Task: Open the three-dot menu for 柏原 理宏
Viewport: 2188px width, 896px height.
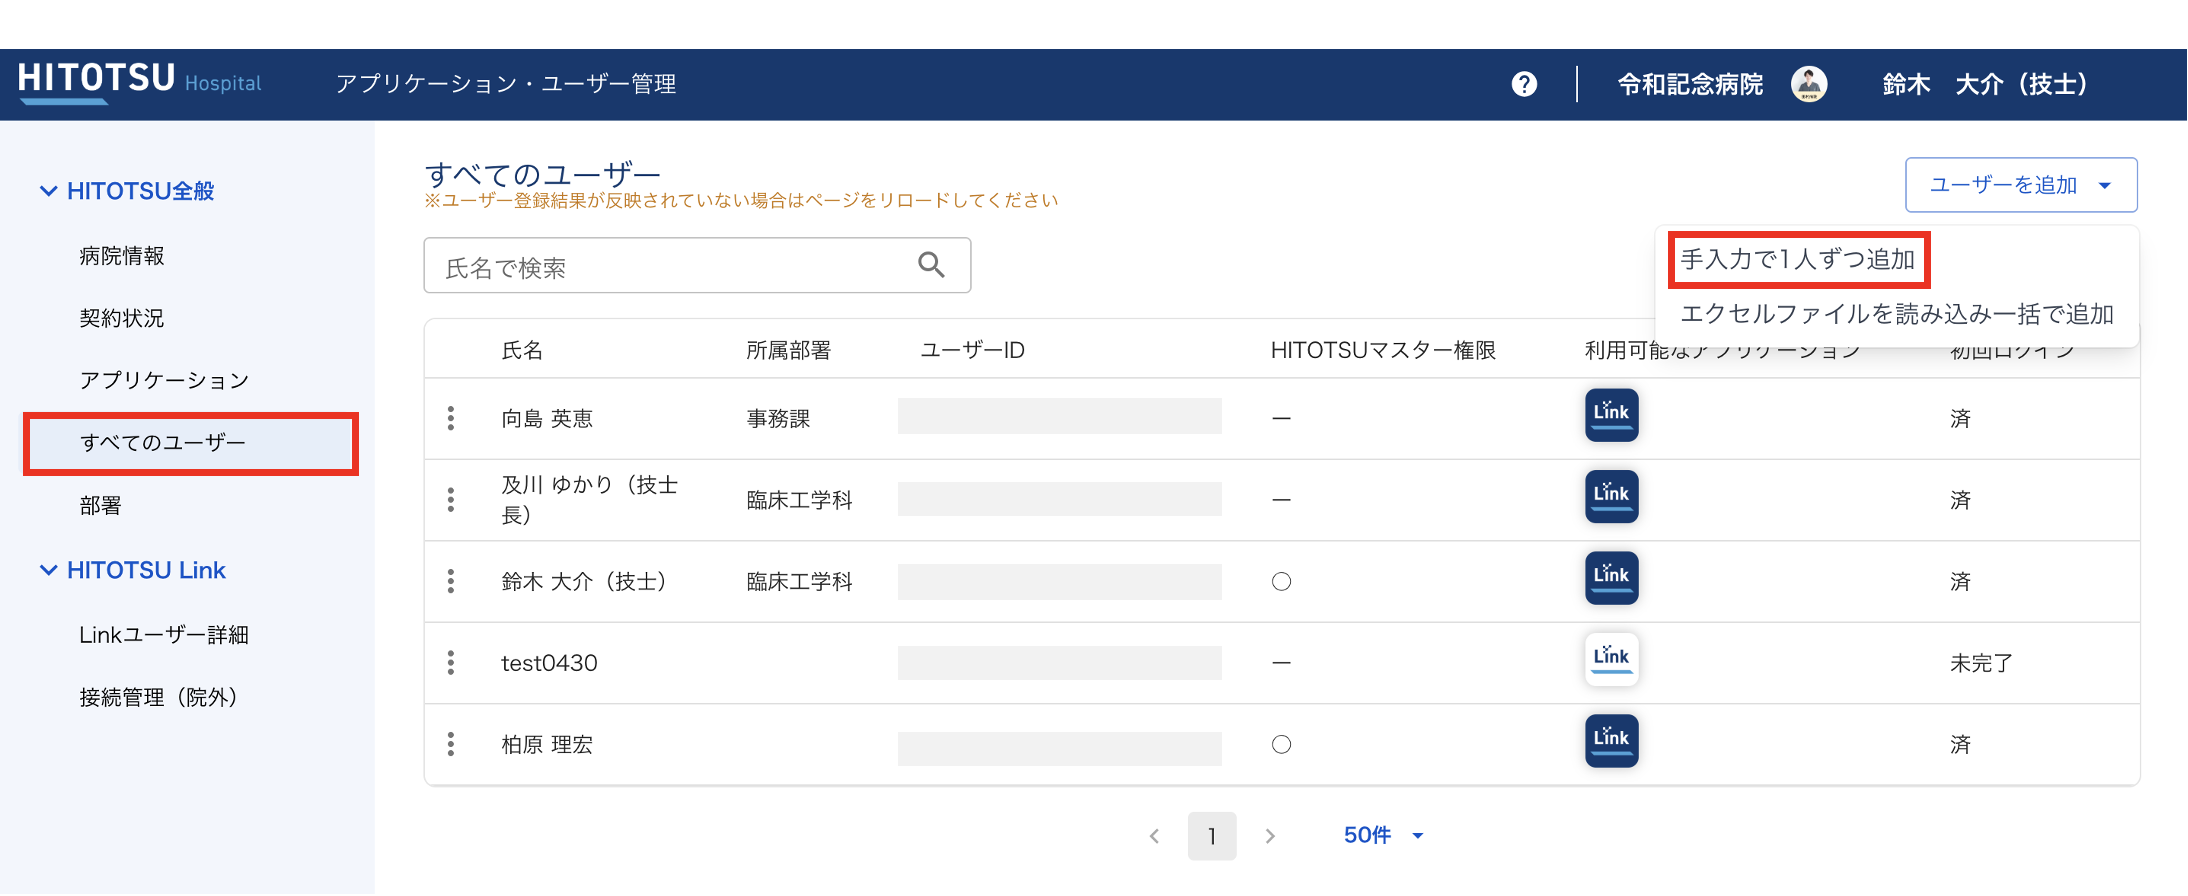Action: click(451, 745)
